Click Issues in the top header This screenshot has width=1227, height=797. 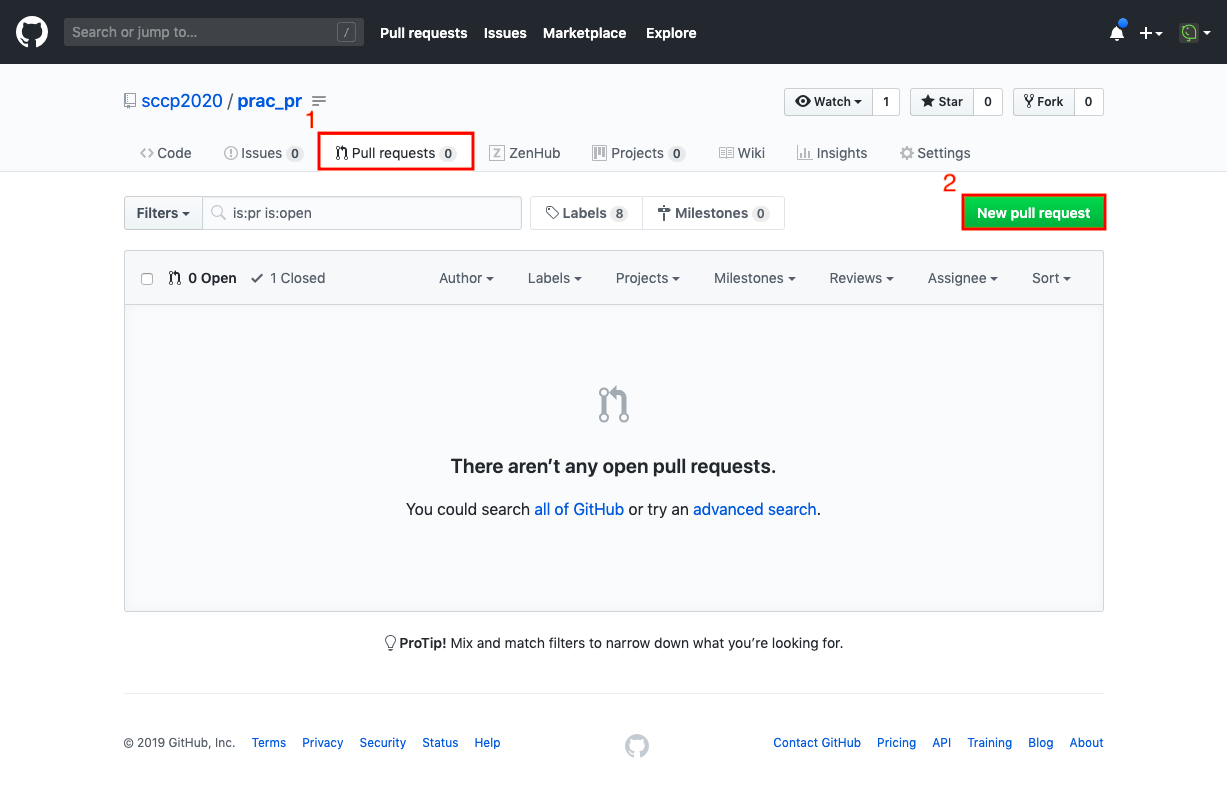click(x=505, y=33)
